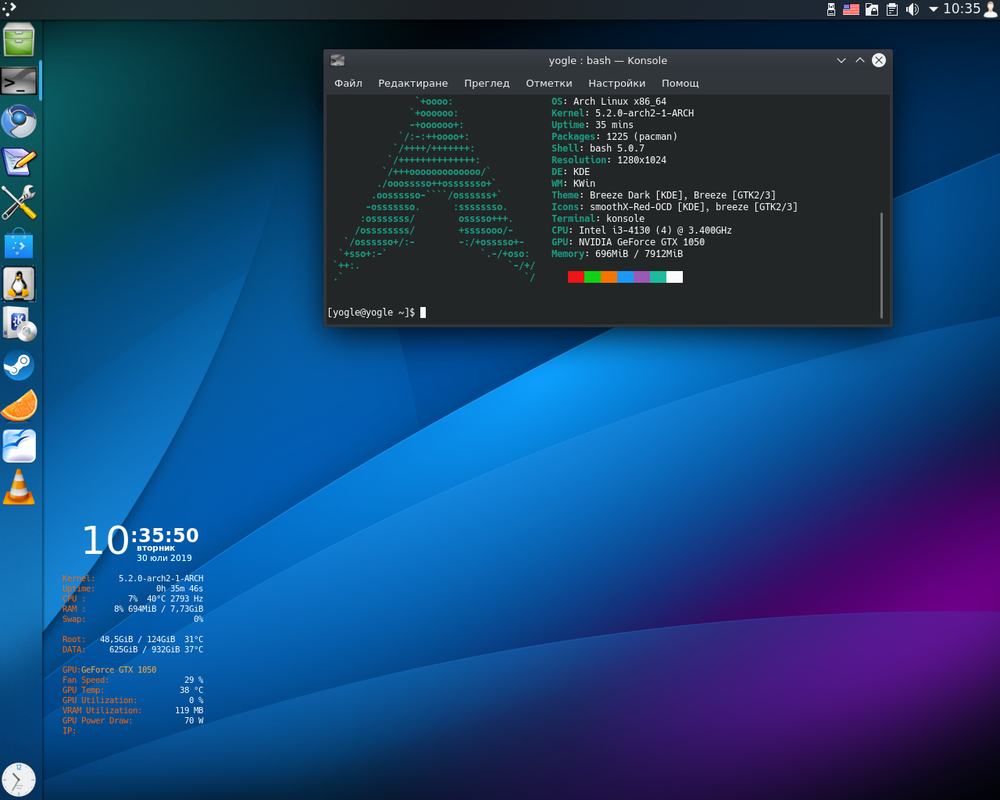
Task: Open the analog clock widget
Action: click(x=19, y=779)
